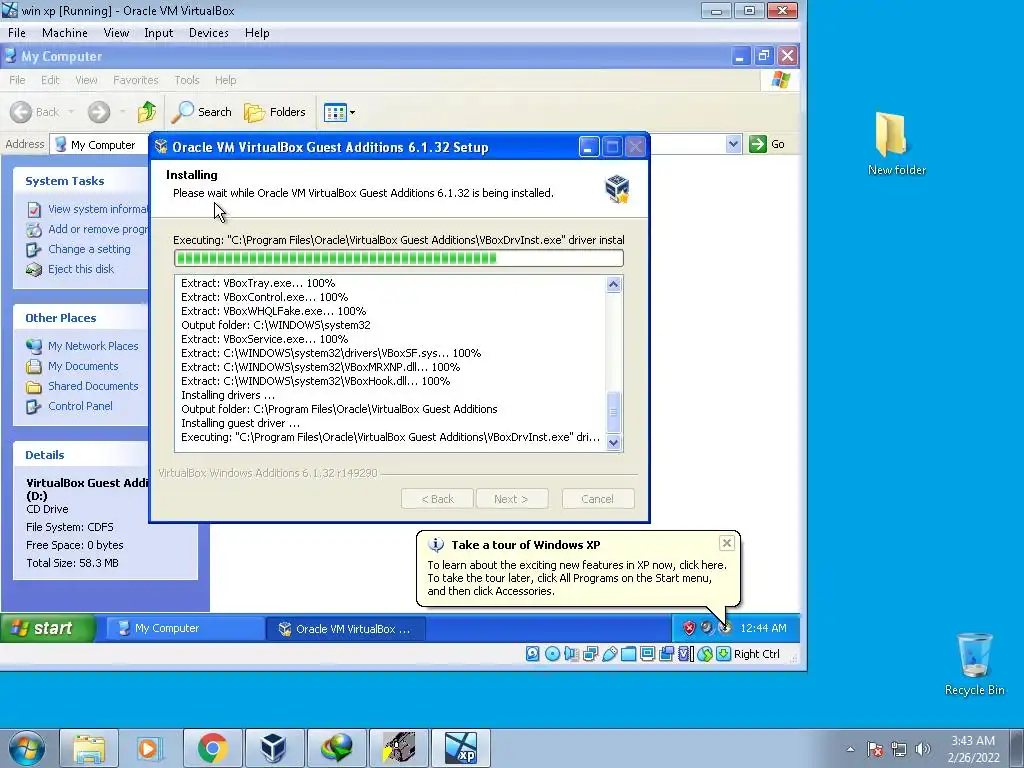The width and height of the screenshot is (1024, 768).
Task: Expand the Address bar dropdown arrow
Action: point(733,144)
